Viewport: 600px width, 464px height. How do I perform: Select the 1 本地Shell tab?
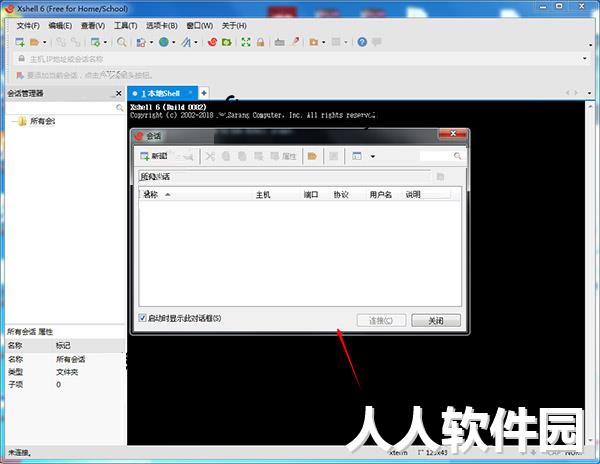click(x=161, y=93)
